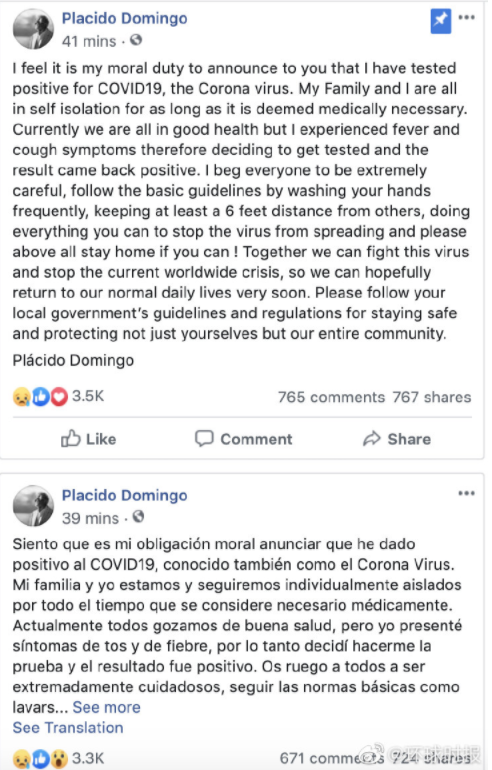The image size is (492, 770).
Task: Click the heart reaction icon on the first post
Action: [x=59, y=397]
